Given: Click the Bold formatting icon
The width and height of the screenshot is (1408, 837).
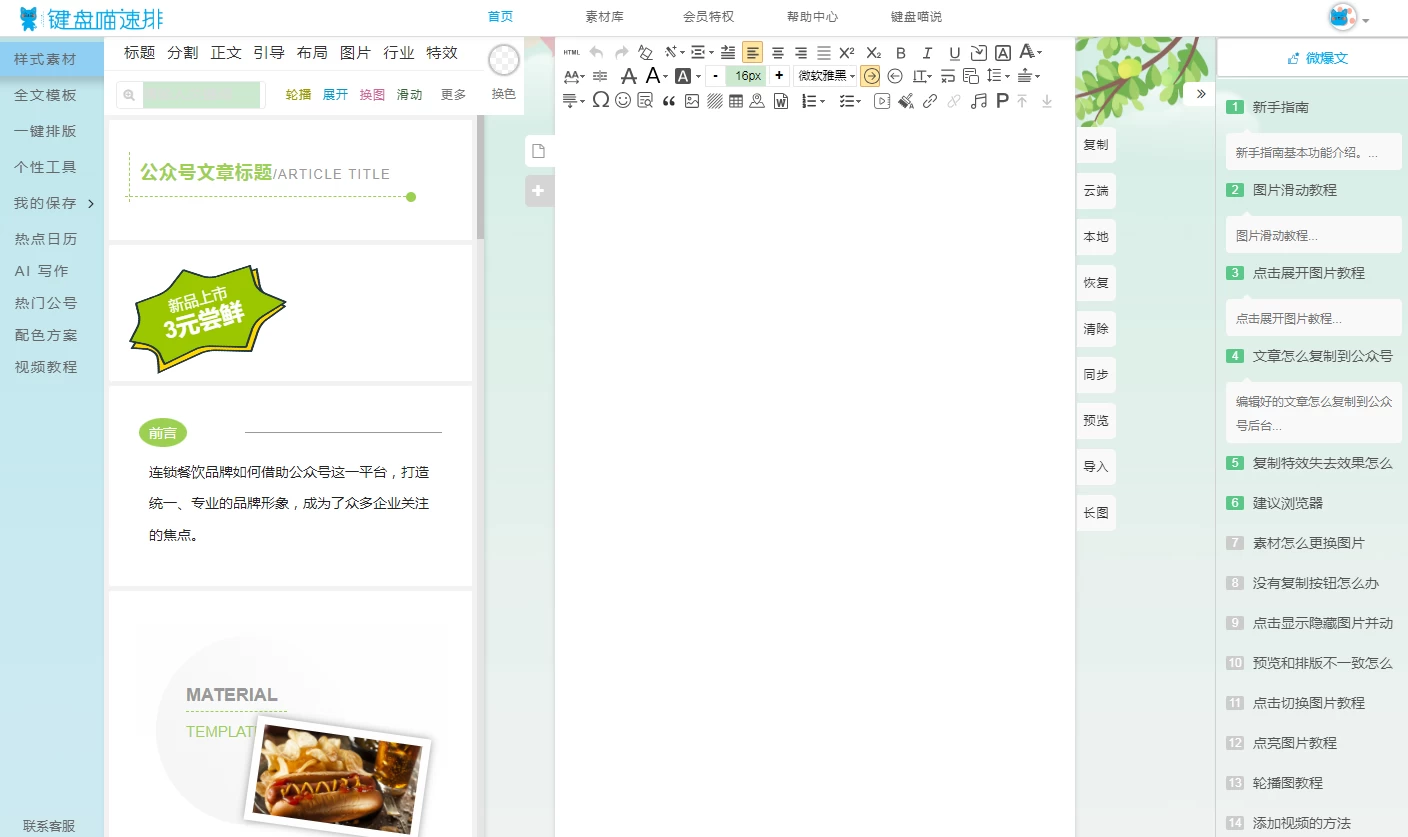Looking at the screenshot, I should [901, 53].
